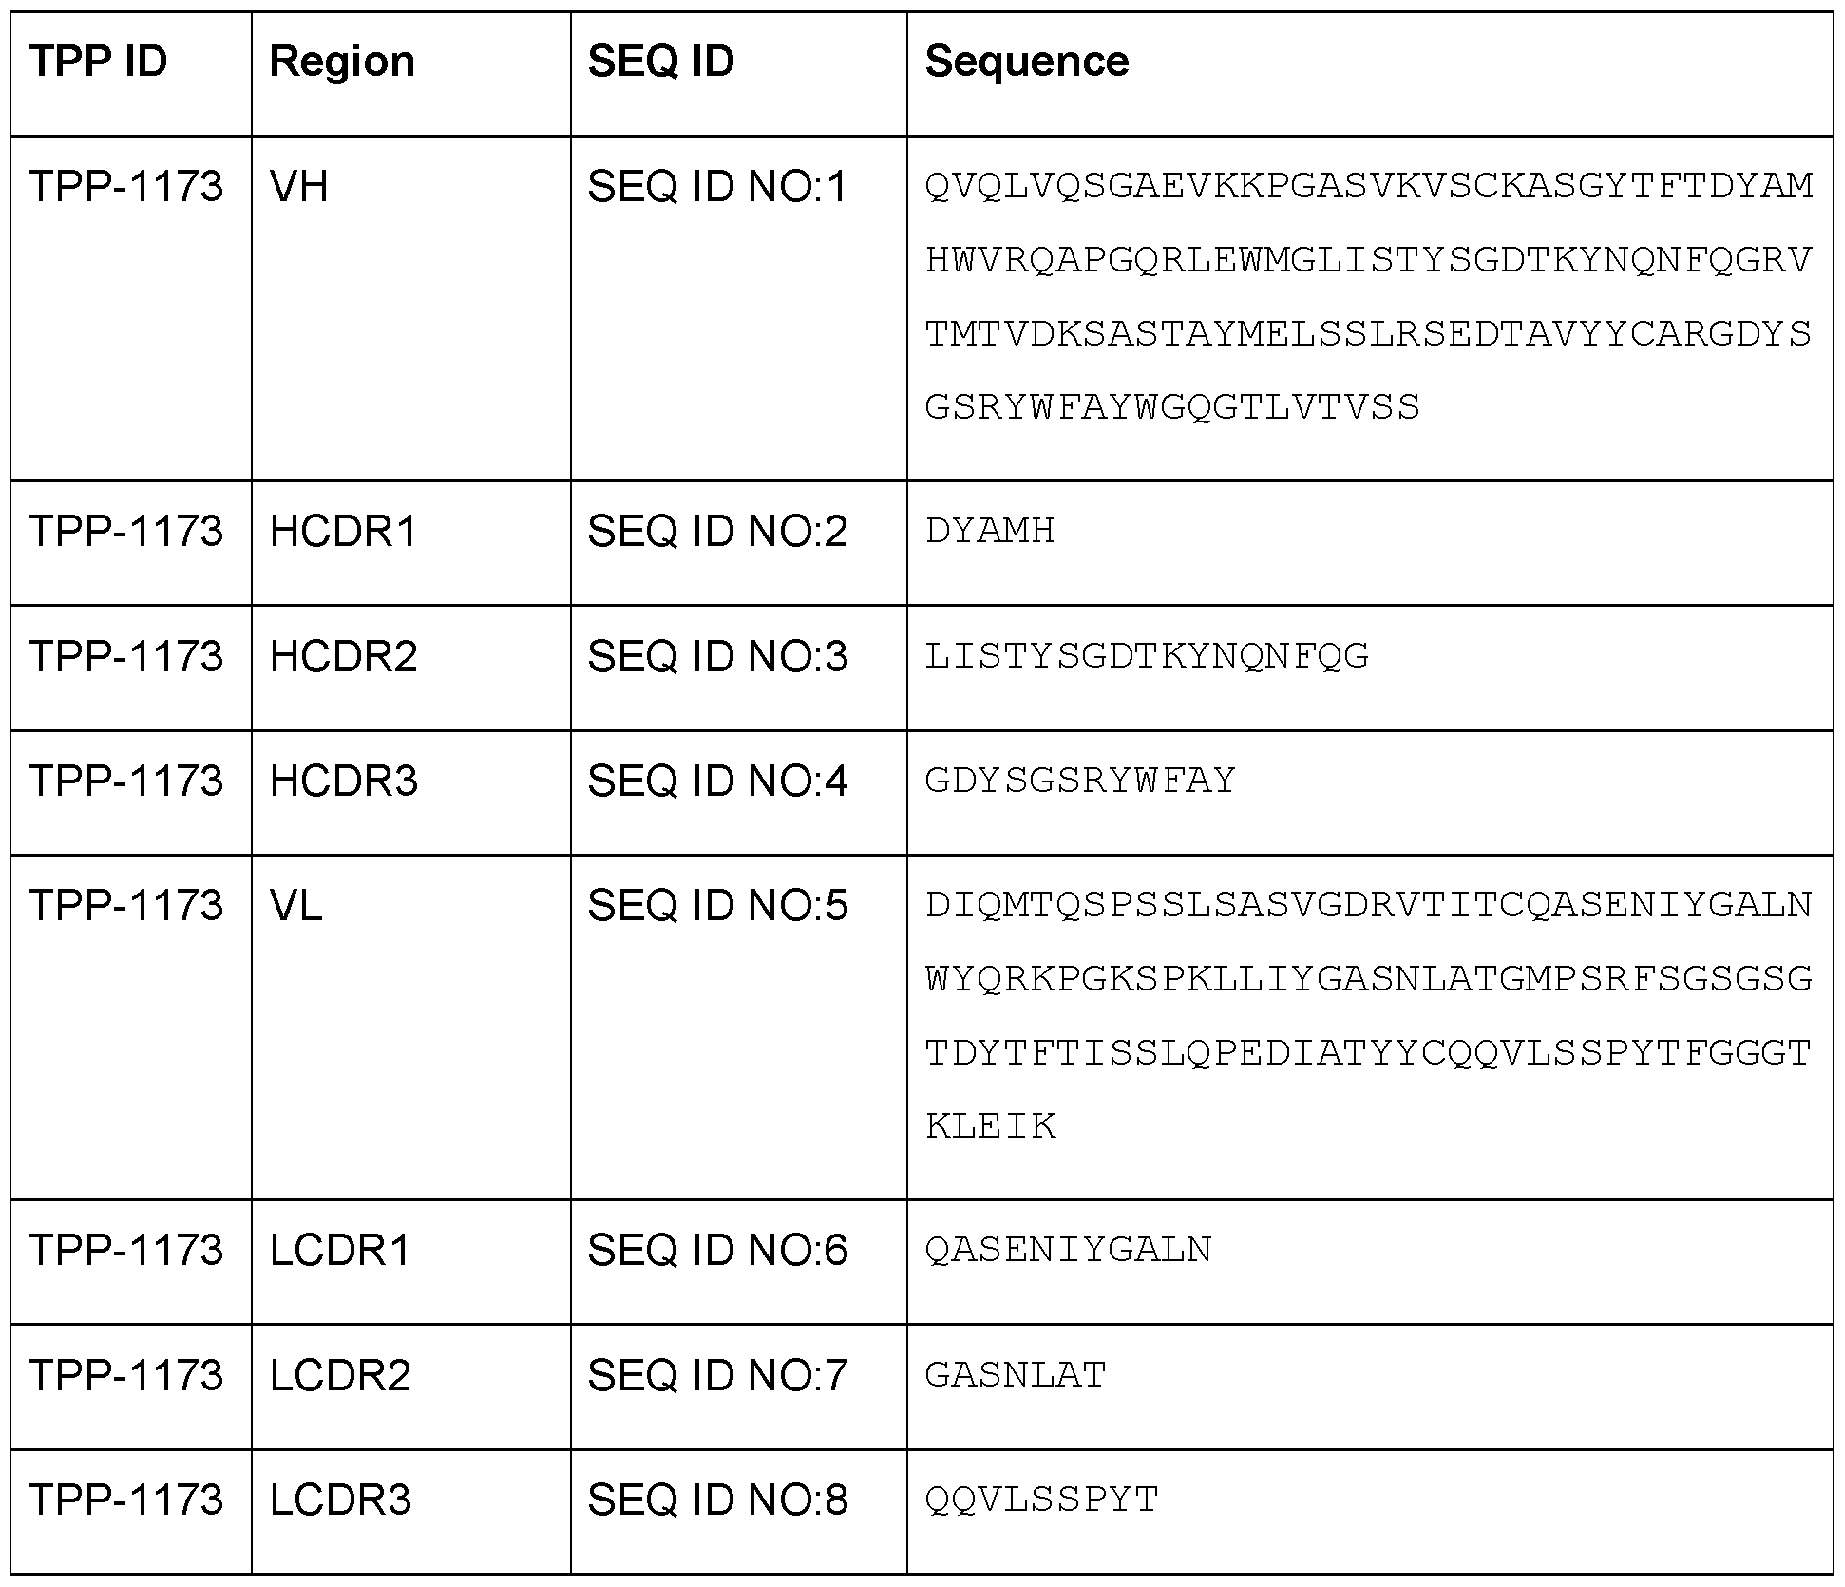Select the GASNLAT sequence text
Viewport: 1845px width, 1587px height.
pos(1015,1376)
